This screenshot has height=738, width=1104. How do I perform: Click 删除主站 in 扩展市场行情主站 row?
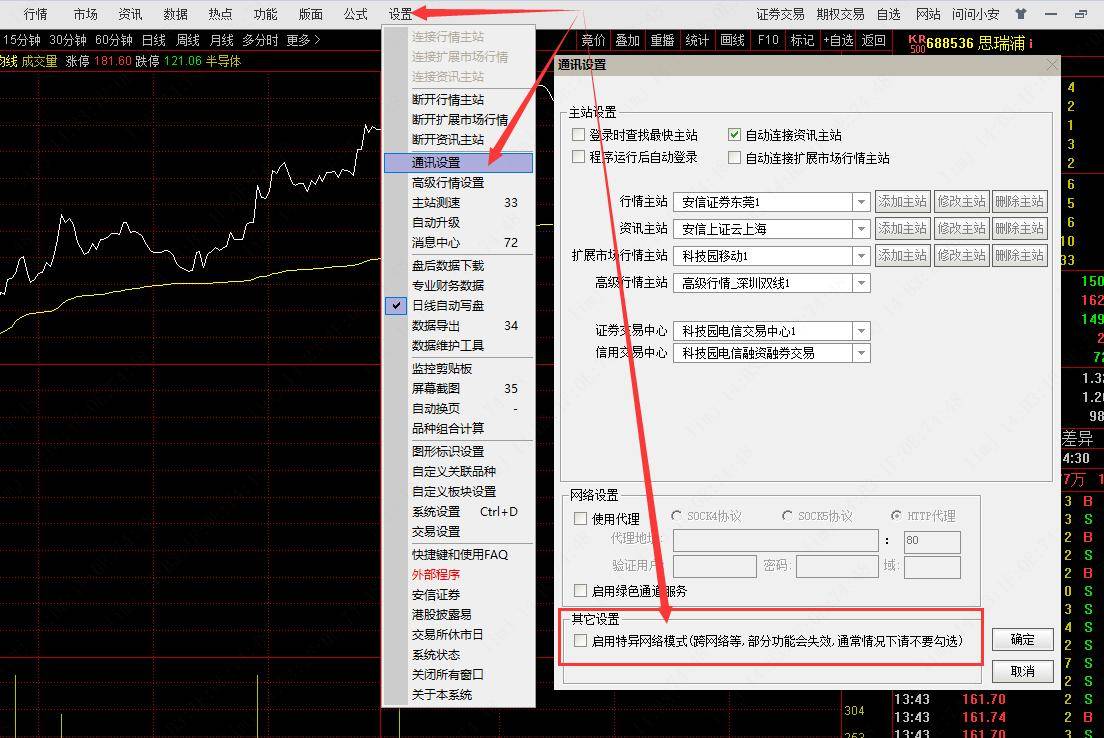[x=1019, y=255]
